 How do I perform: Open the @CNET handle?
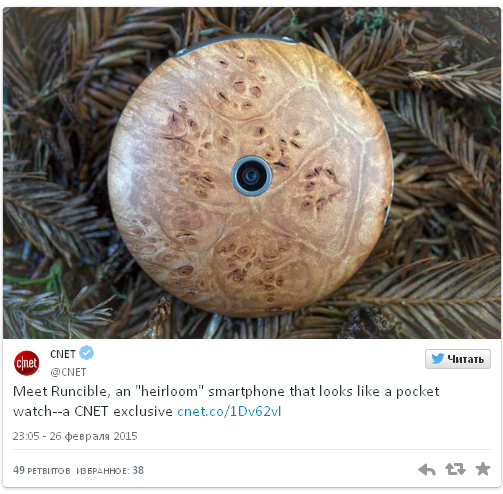coord(68,372)
